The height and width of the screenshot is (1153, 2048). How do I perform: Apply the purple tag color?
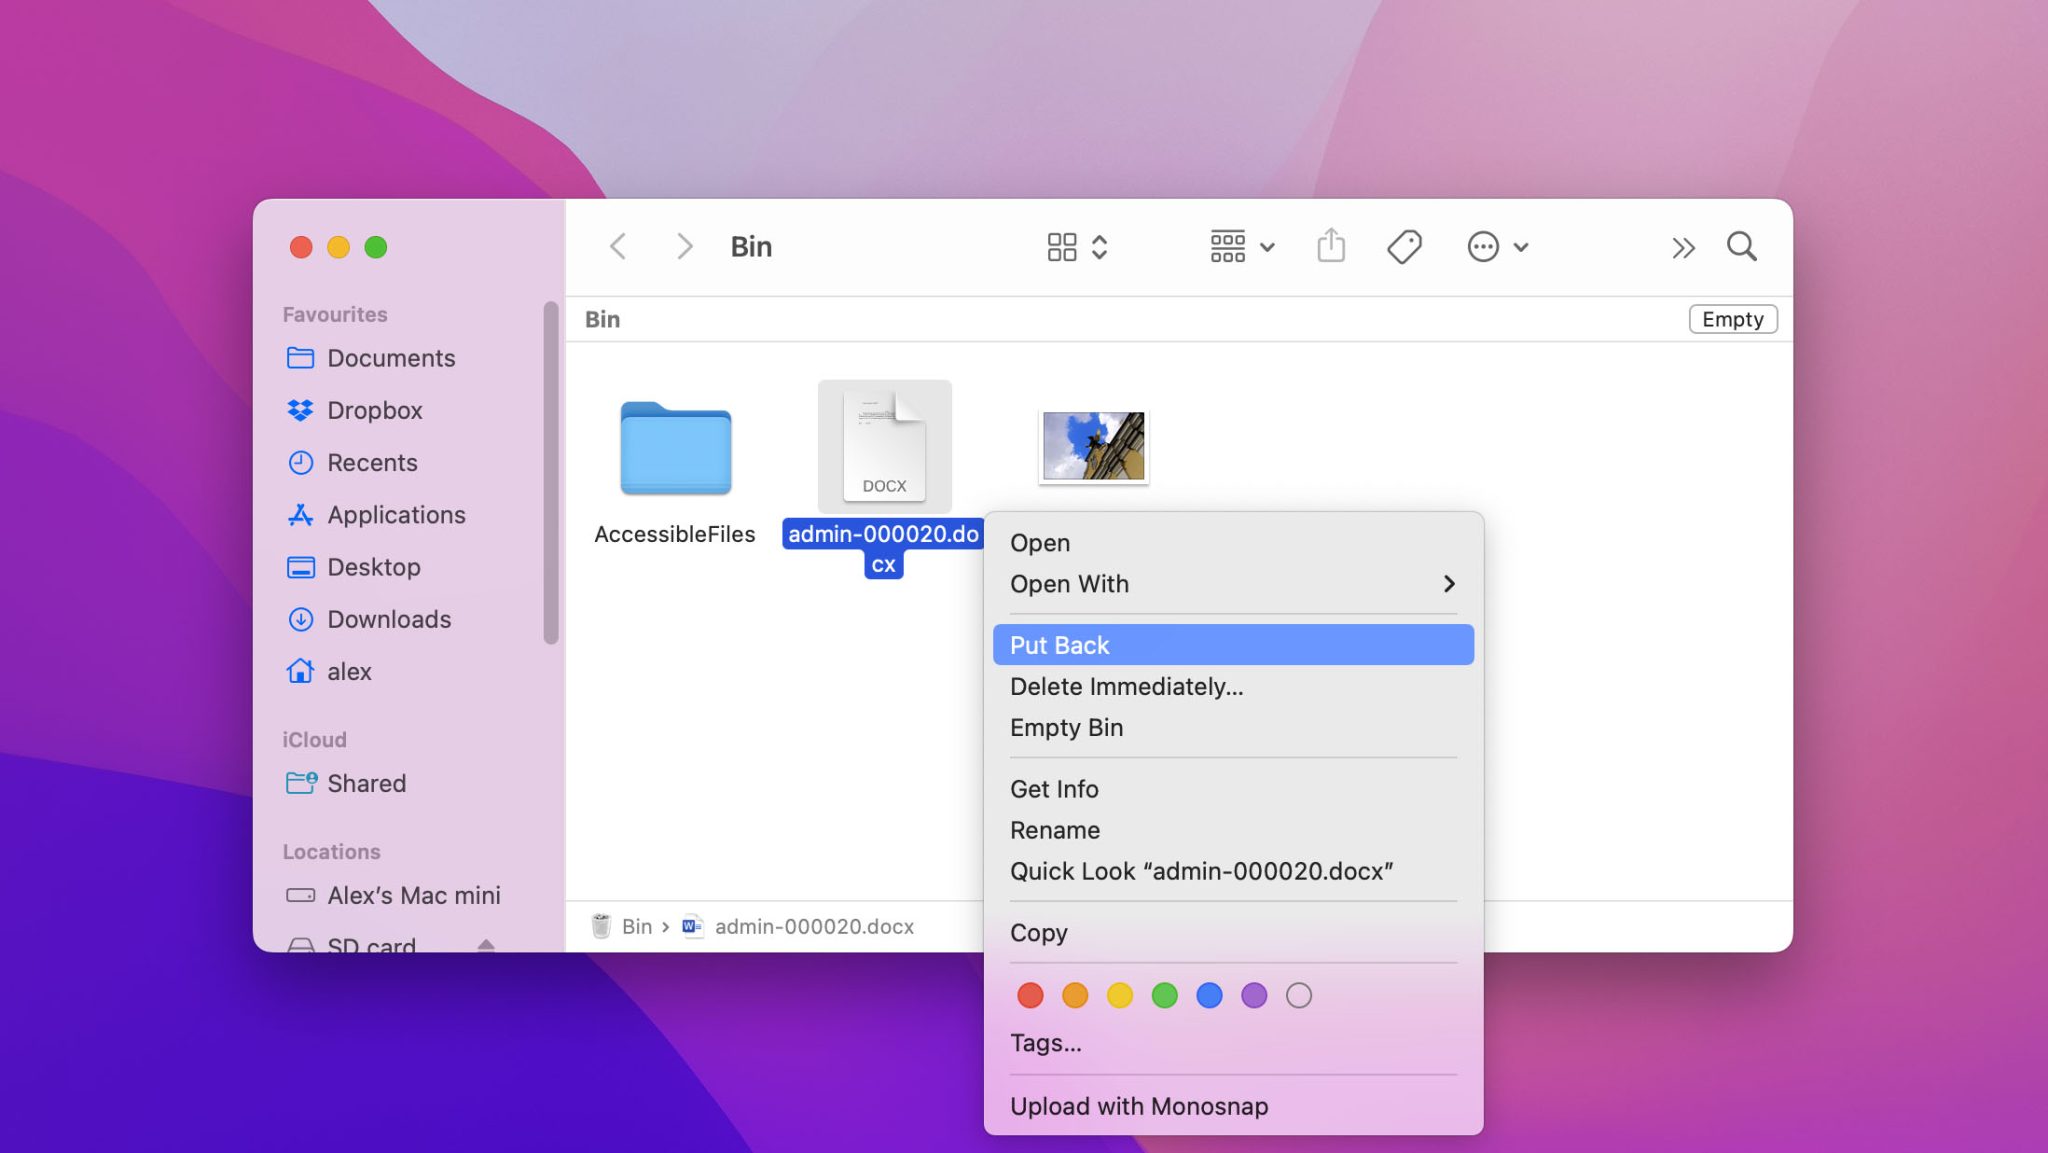pyautogui.click(x=1254, y=995)
